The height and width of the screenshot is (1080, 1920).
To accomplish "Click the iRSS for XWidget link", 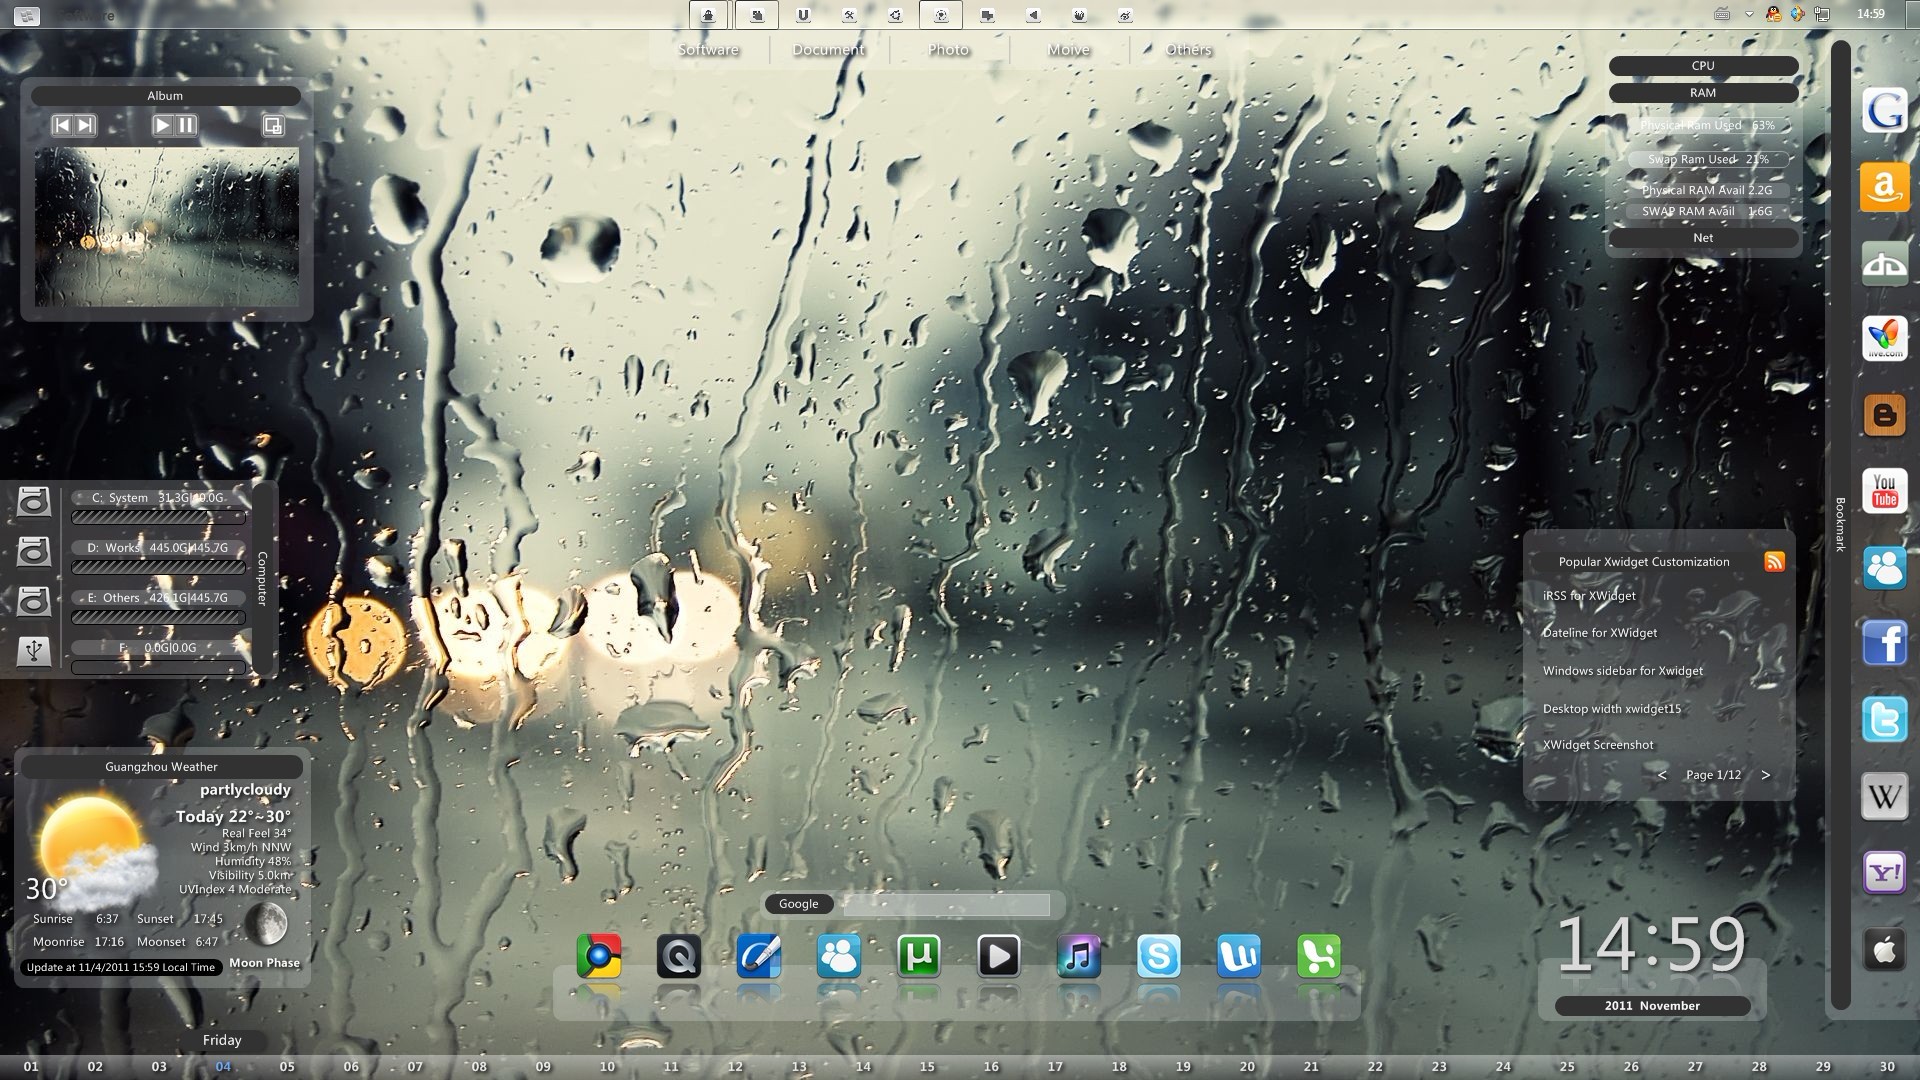I will 1589,596.
